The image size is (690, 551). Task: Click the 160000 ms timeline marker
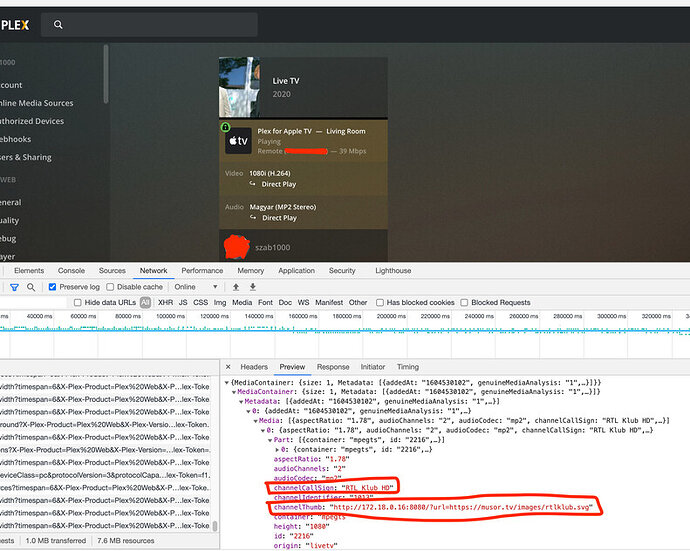coord(303,316)
